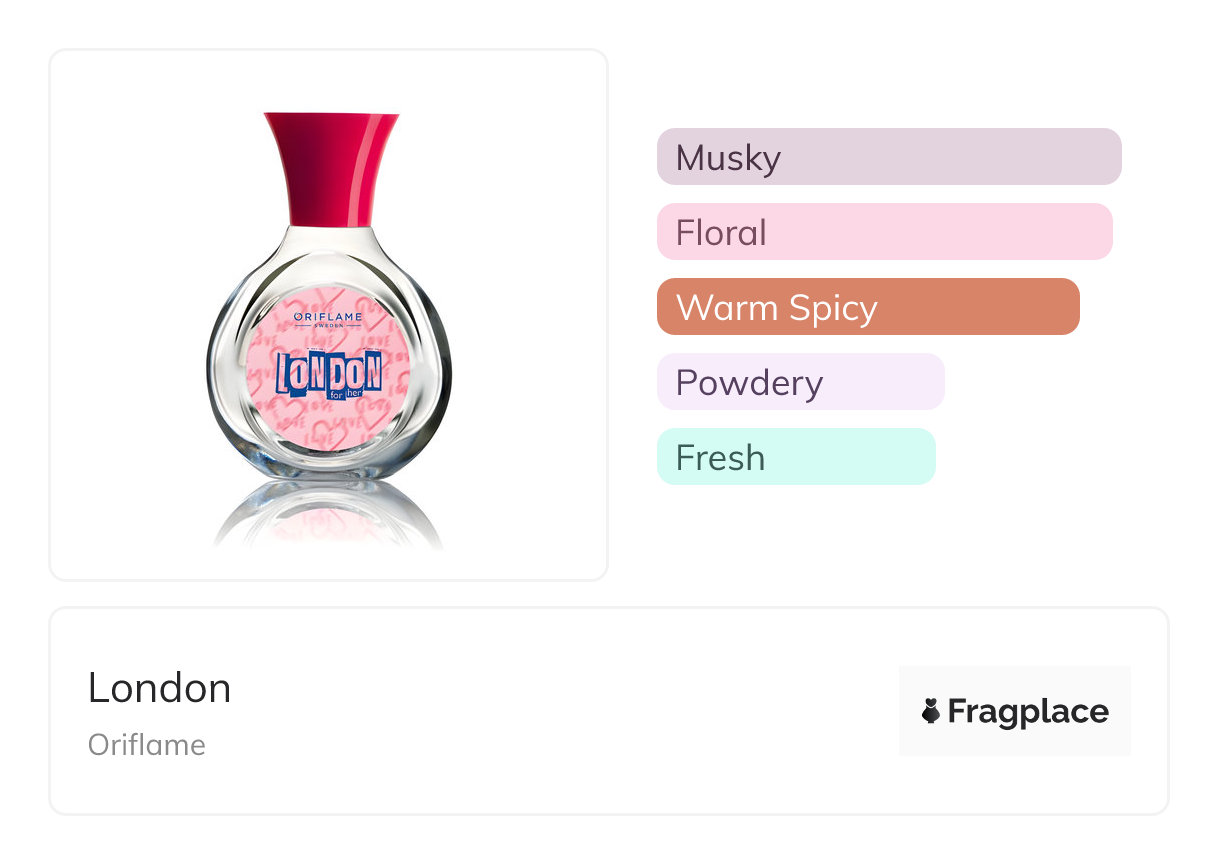1218x864 pixels.
Task: Click the Fragplace wordmark text
Action: [1027, 711]
